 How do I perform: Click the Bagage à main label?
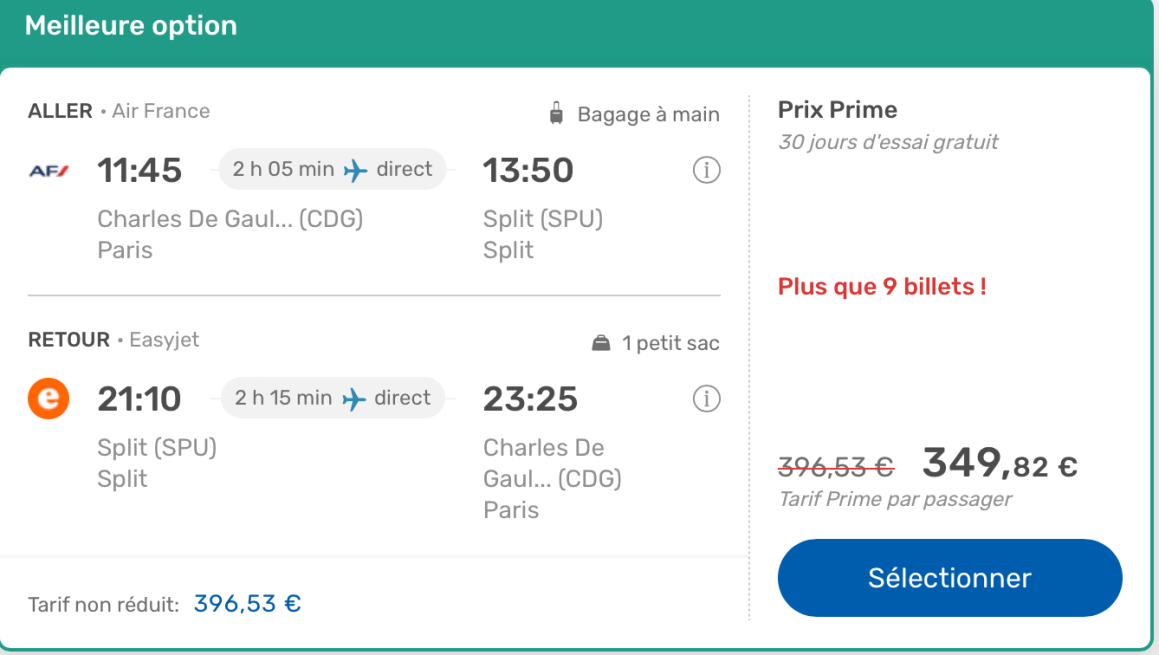(x=648, y=115)
